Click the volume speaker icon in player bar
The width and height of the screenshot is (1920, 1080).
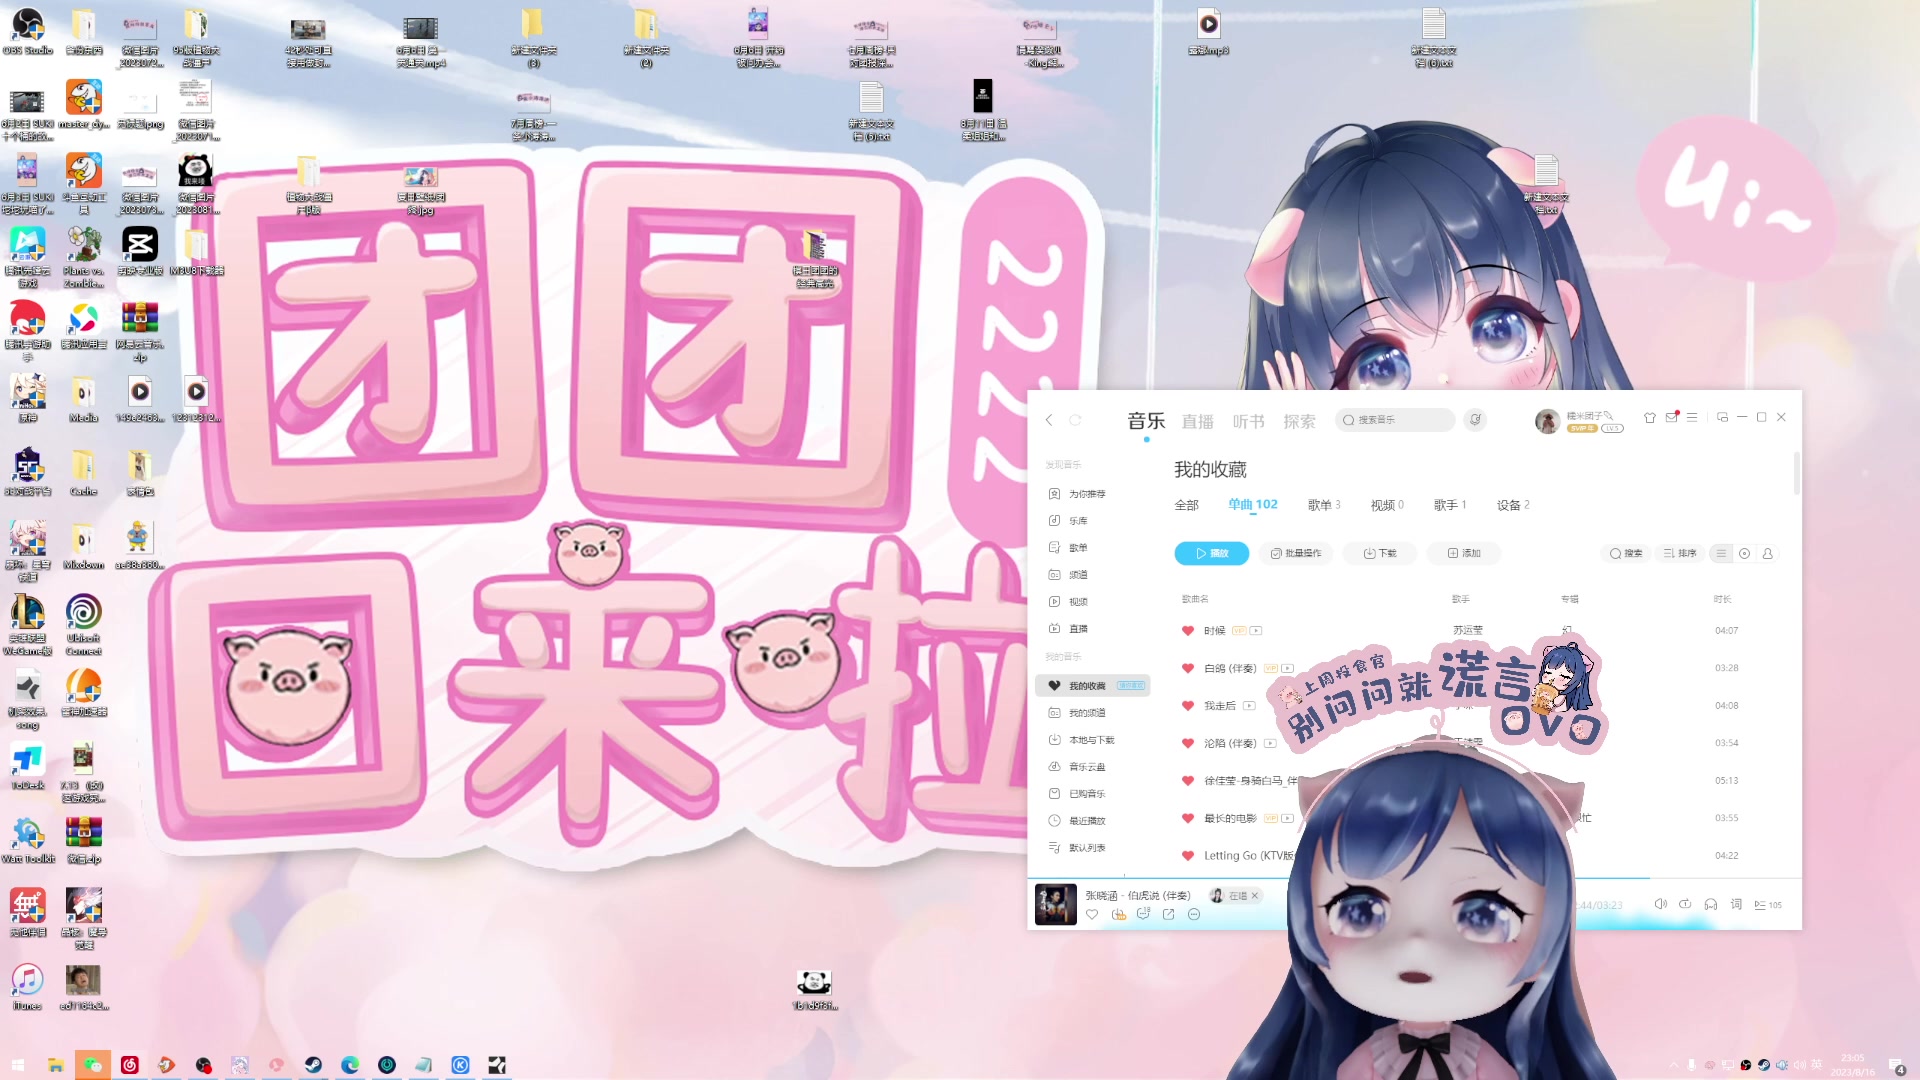tap(1660, 904)
